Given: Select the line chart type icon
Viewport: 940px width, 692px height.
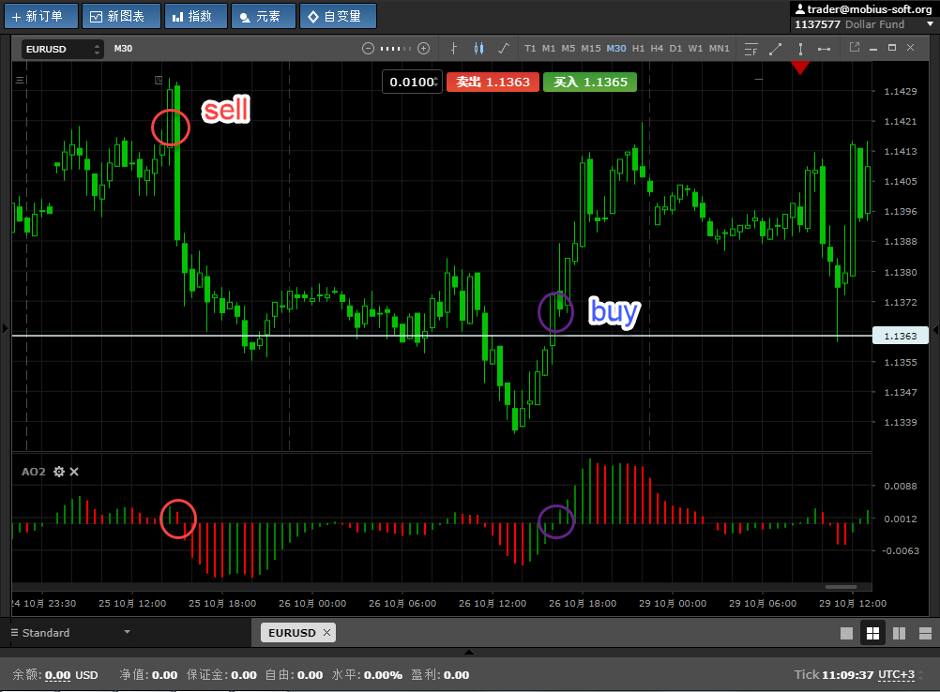Looking at the screenshot, I should (503, 48).
